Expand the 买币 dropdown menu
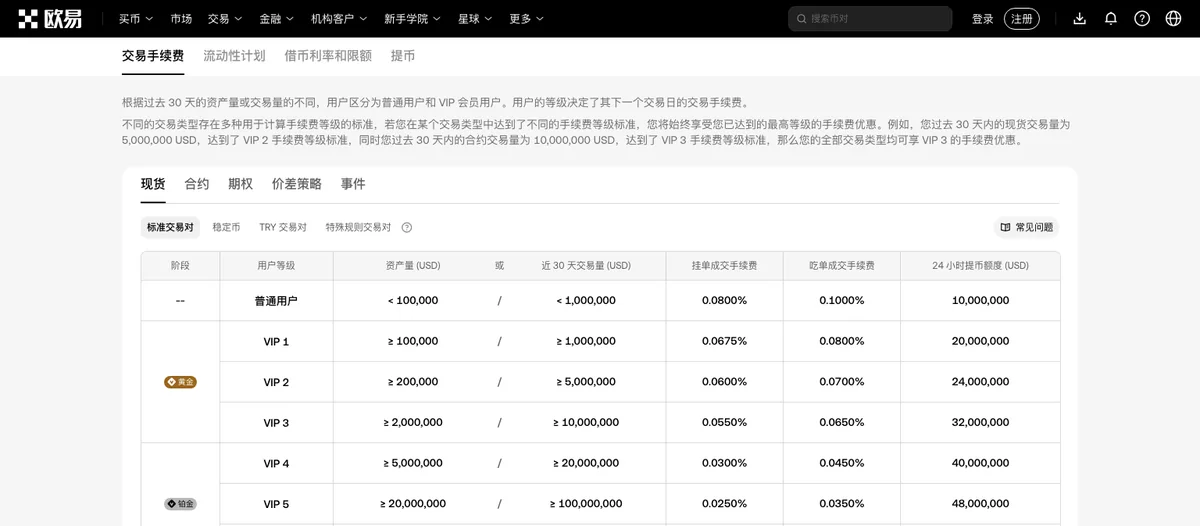The width and height of the screenshot is (1200, 526). pyautogui.click(x=136, y=18)
